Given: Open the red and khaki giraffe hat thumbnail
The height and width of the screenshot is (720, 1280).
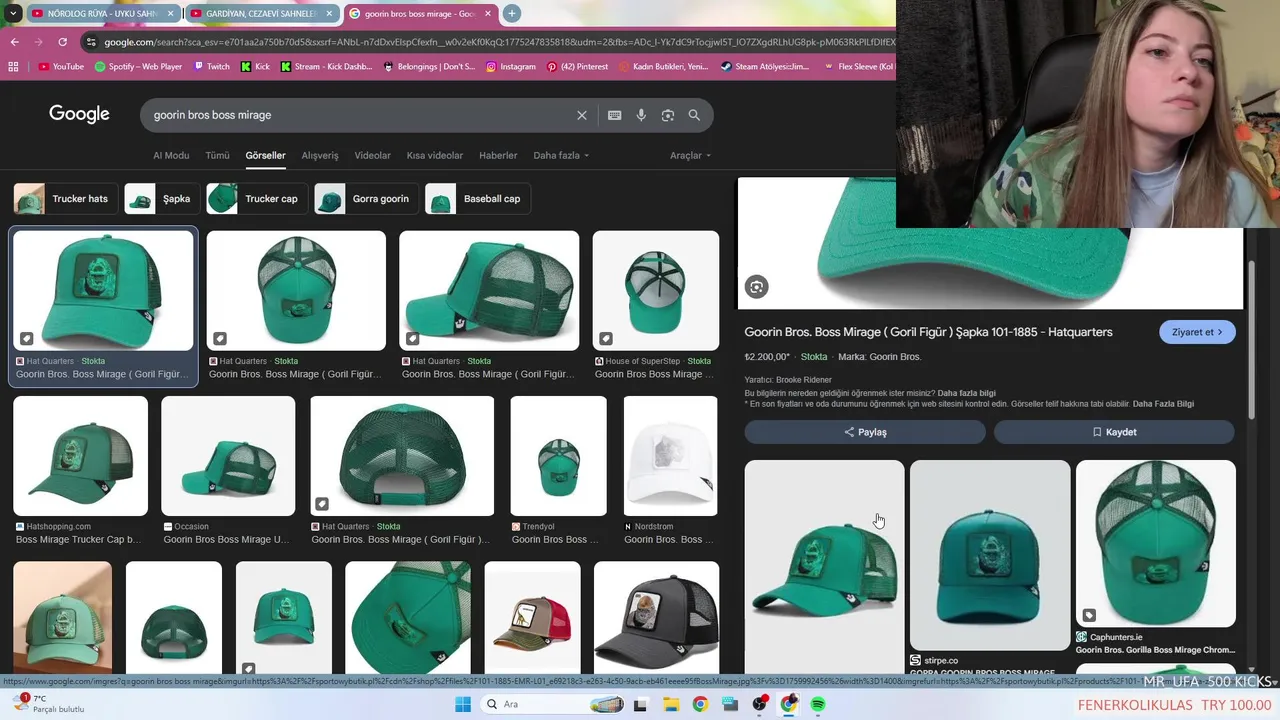Looking at the screenshot, I should point(532,617).
